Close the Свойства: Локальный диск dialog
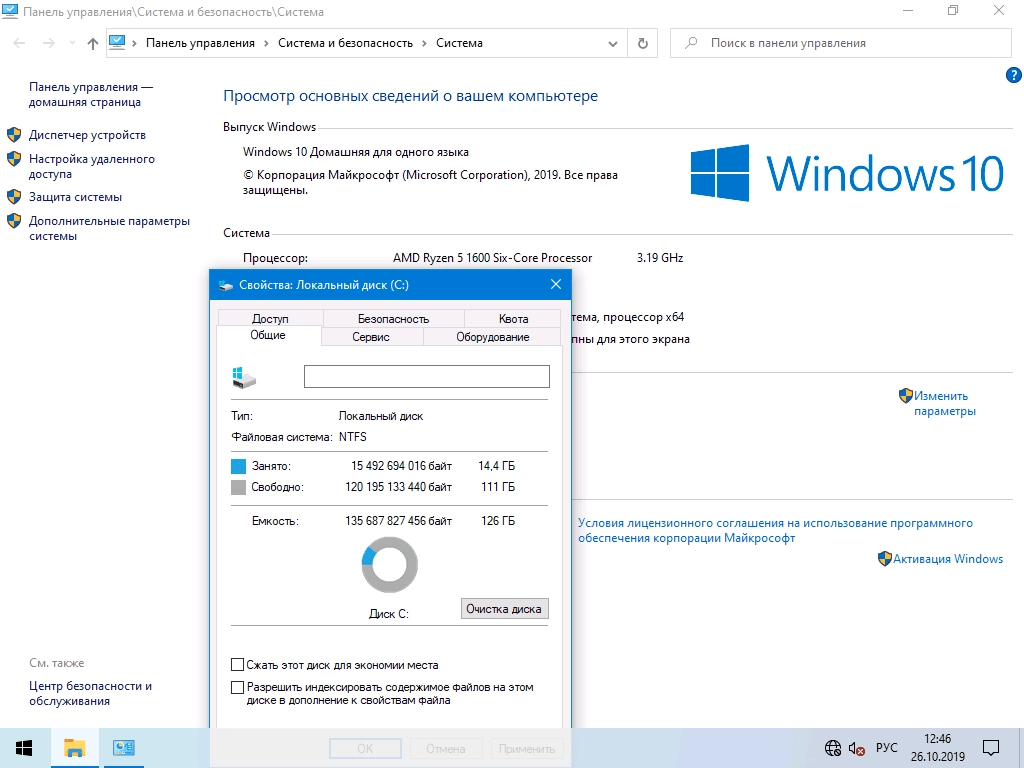The height and width of the screenshot is (768, 1024). pyautogui.click(x=556, y=284)
